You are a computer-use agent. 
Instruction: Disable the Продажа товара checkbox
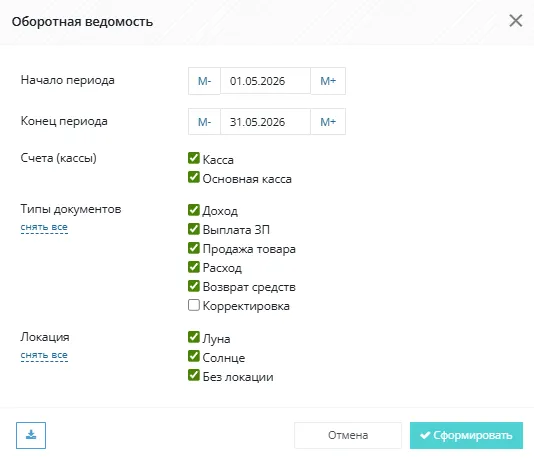click(x=194, y=248)
